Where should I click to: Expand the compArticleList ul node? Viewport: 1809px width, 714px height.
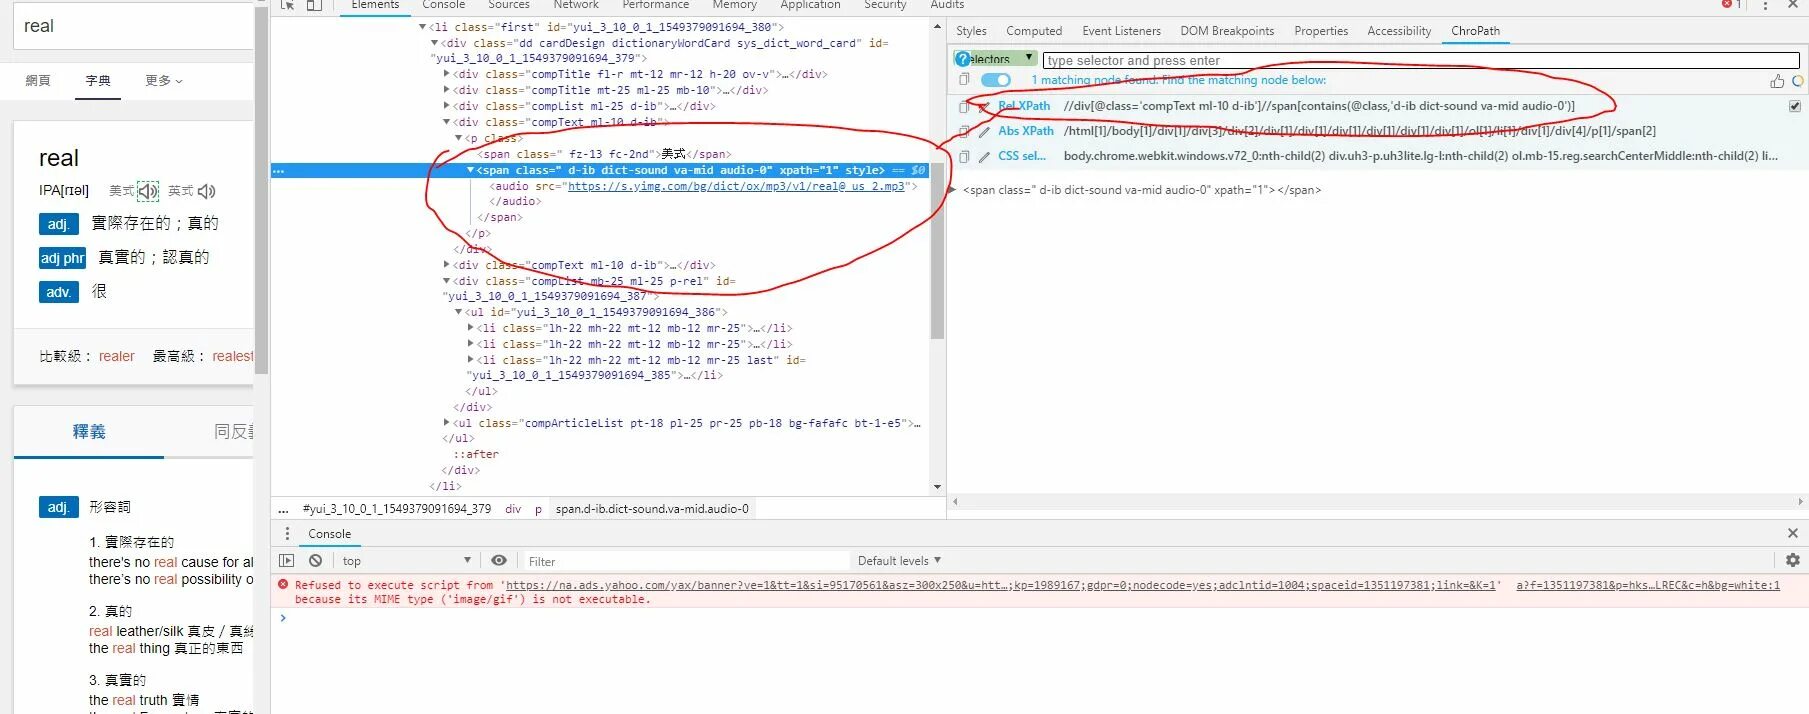pos(447,423)
